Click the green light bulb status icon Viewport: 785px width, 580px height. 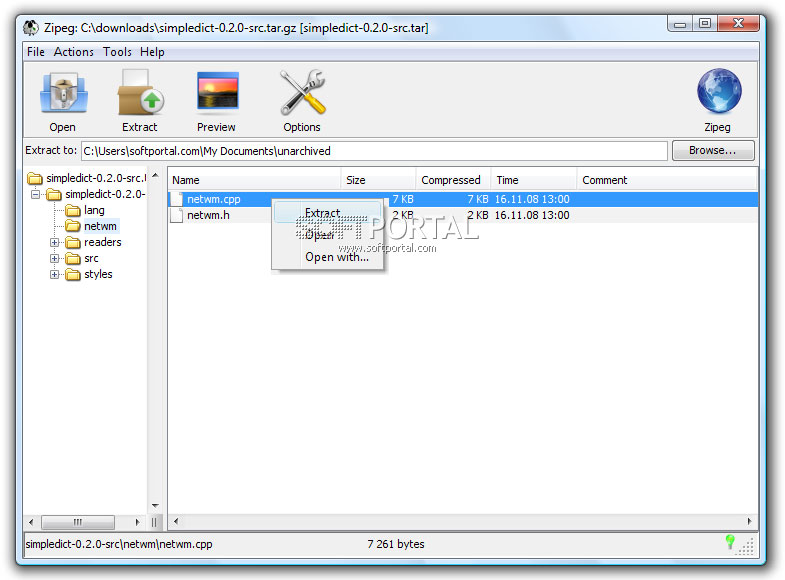pyautogui.click(x=730, y=541)
